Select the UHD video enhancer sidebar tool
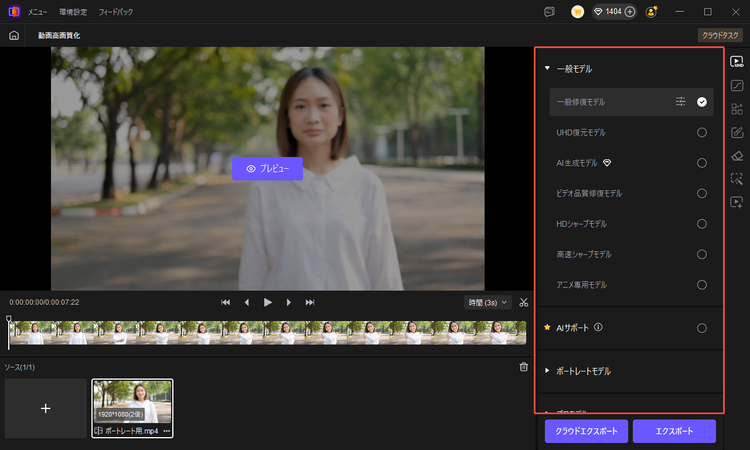 pyautogui.click(x=737, y=61)
